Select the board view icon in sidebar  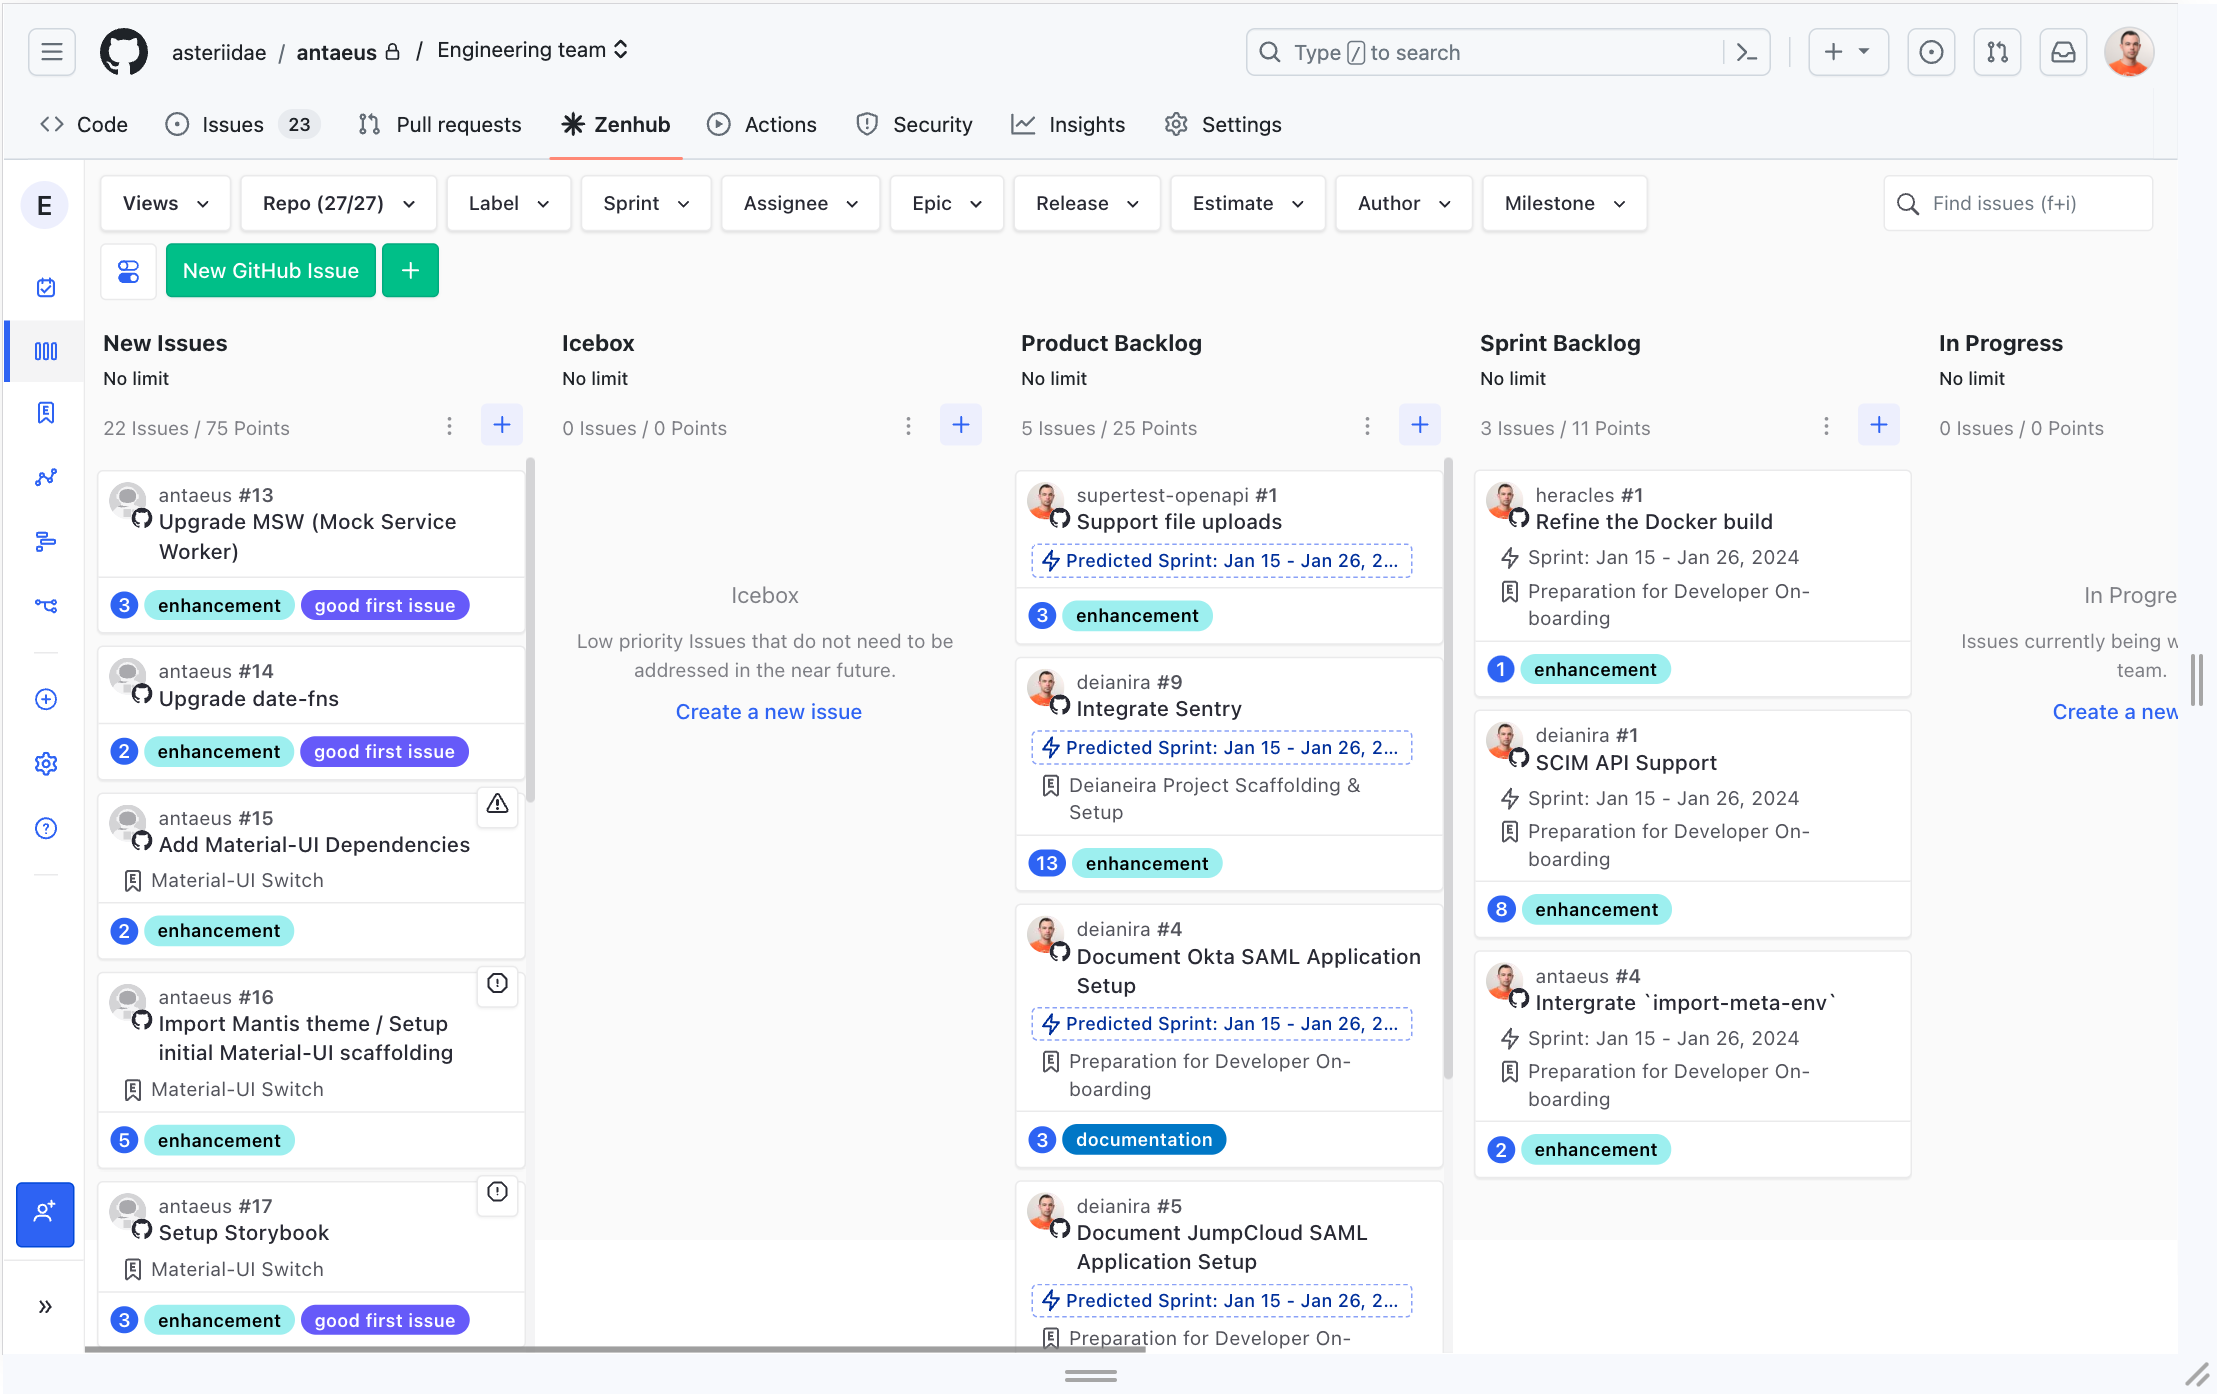(46, 351)
